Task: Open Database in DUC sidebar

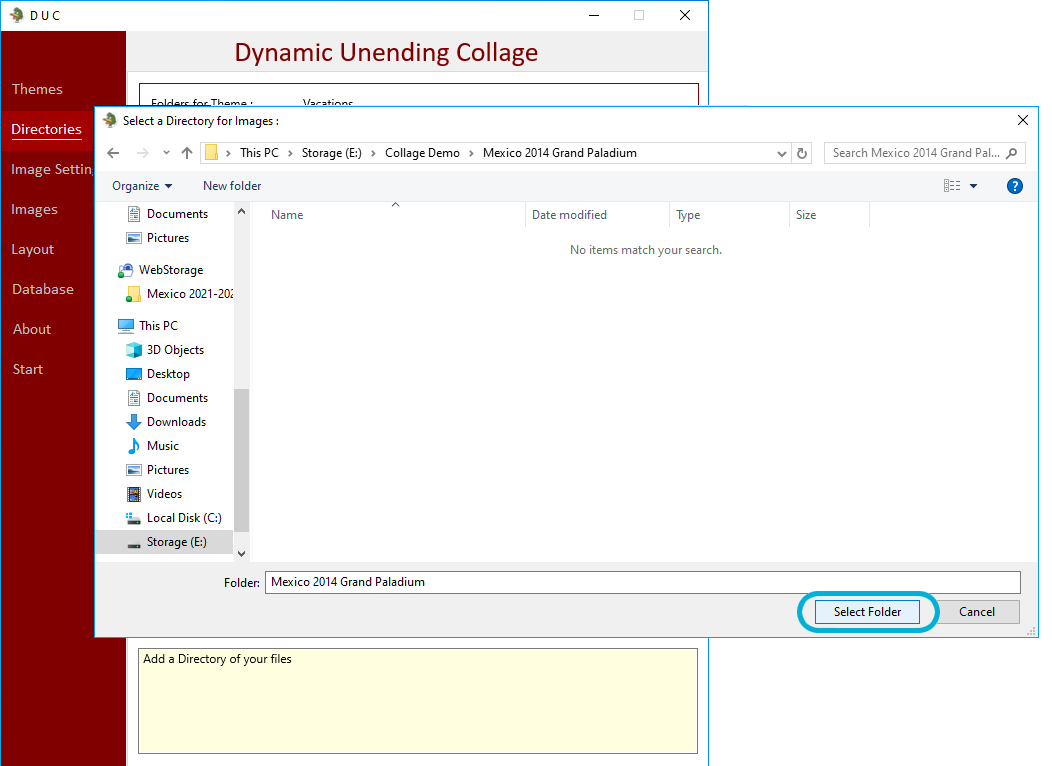Action: pyautogui.click(x=43, y=289)
